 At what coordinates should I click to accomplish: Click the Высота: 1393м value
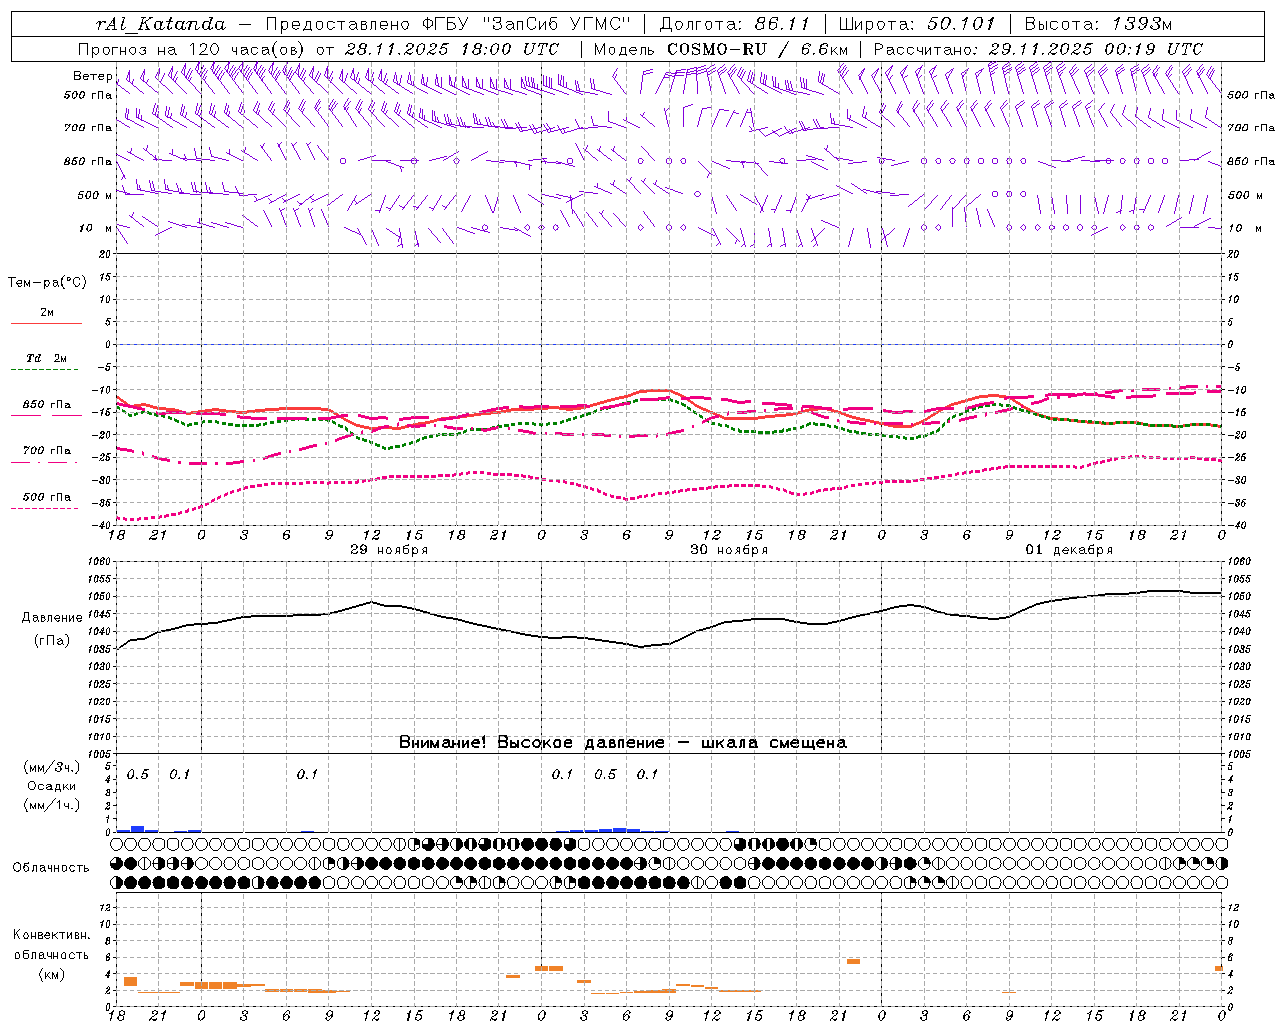pyautogui.click(x=1099, y=24)
